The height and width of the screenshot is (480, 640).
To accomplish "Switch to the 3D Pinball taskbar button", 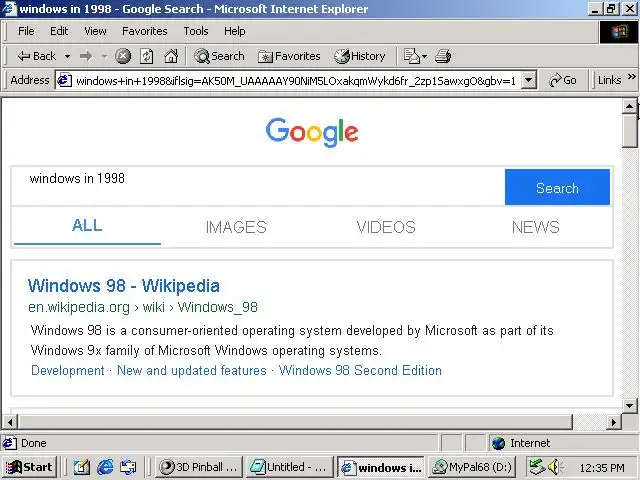I will pyautogui.click(x=199, y=467).
